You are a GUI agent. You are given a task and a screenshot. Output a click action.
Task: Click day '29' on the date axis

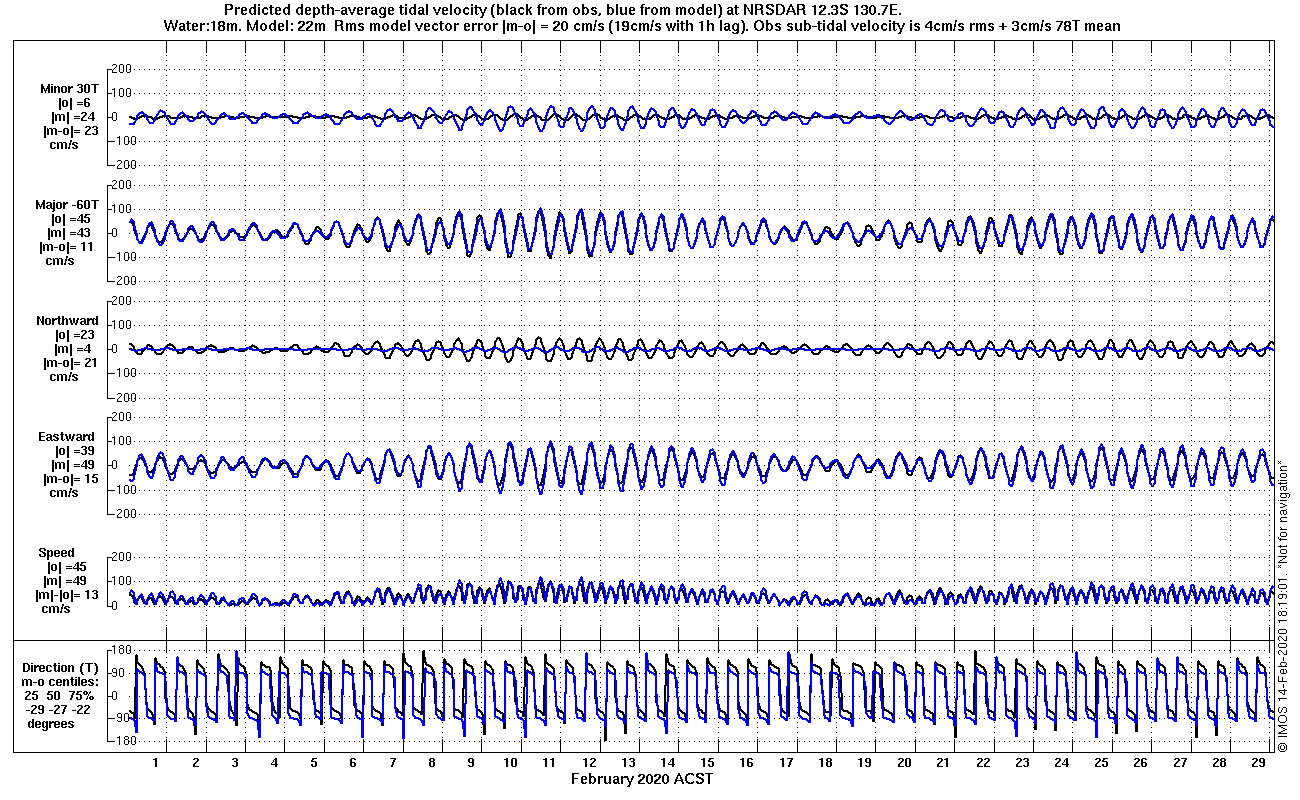pyautogui.click(x=1259, y=763)
